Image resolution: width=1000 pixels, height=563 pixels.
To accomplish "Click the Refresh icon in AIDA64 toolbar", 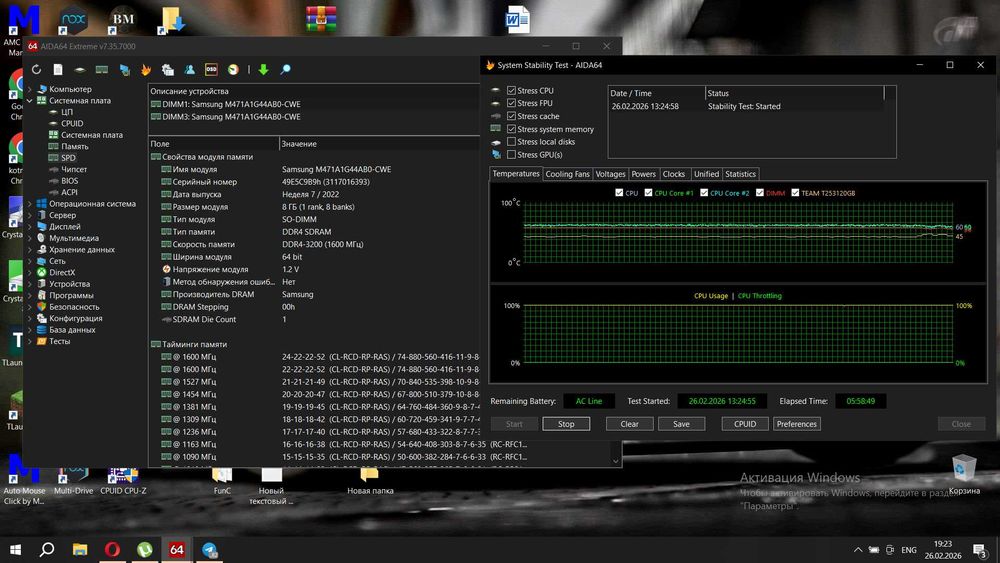I will [x=36, y=69].
